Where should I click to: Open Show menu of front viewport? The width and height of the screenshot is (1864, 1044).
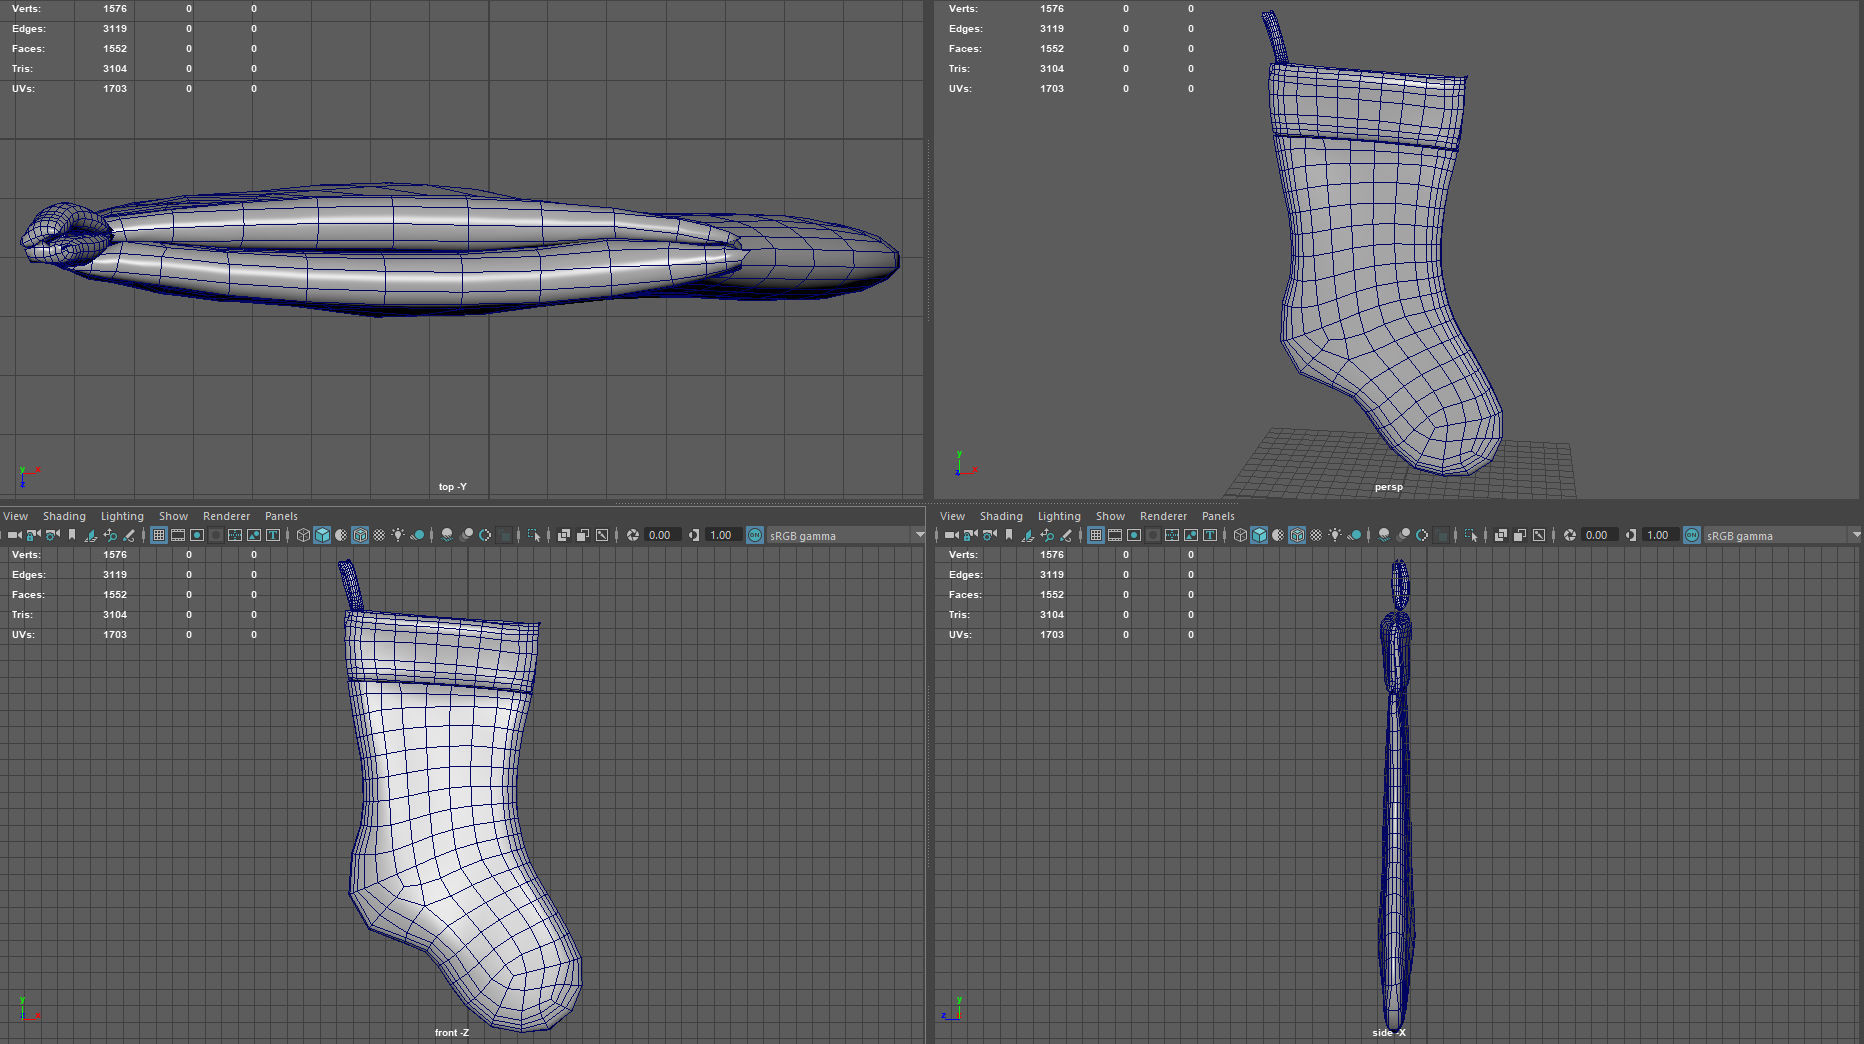coord(173,516)
